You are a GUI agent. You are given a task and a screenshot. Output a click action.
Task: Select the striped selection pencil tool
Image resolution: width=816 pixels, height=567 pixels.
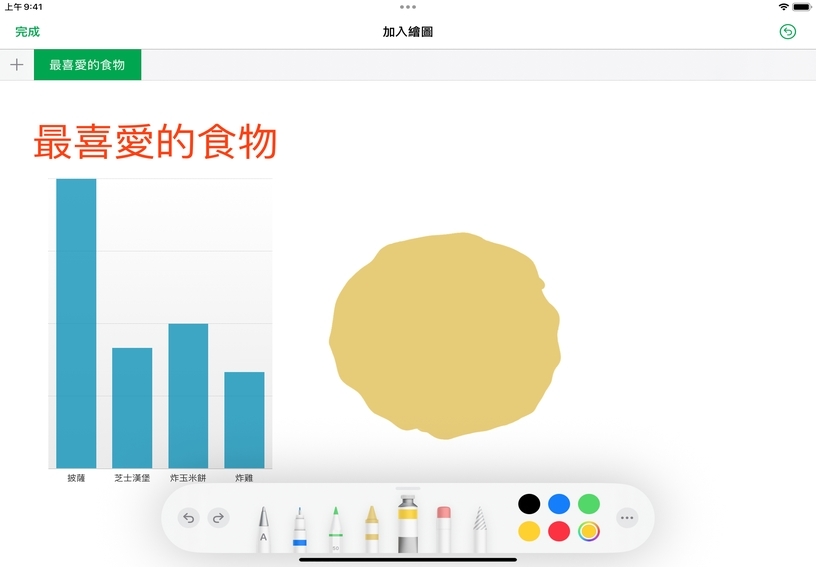(479, 529)
